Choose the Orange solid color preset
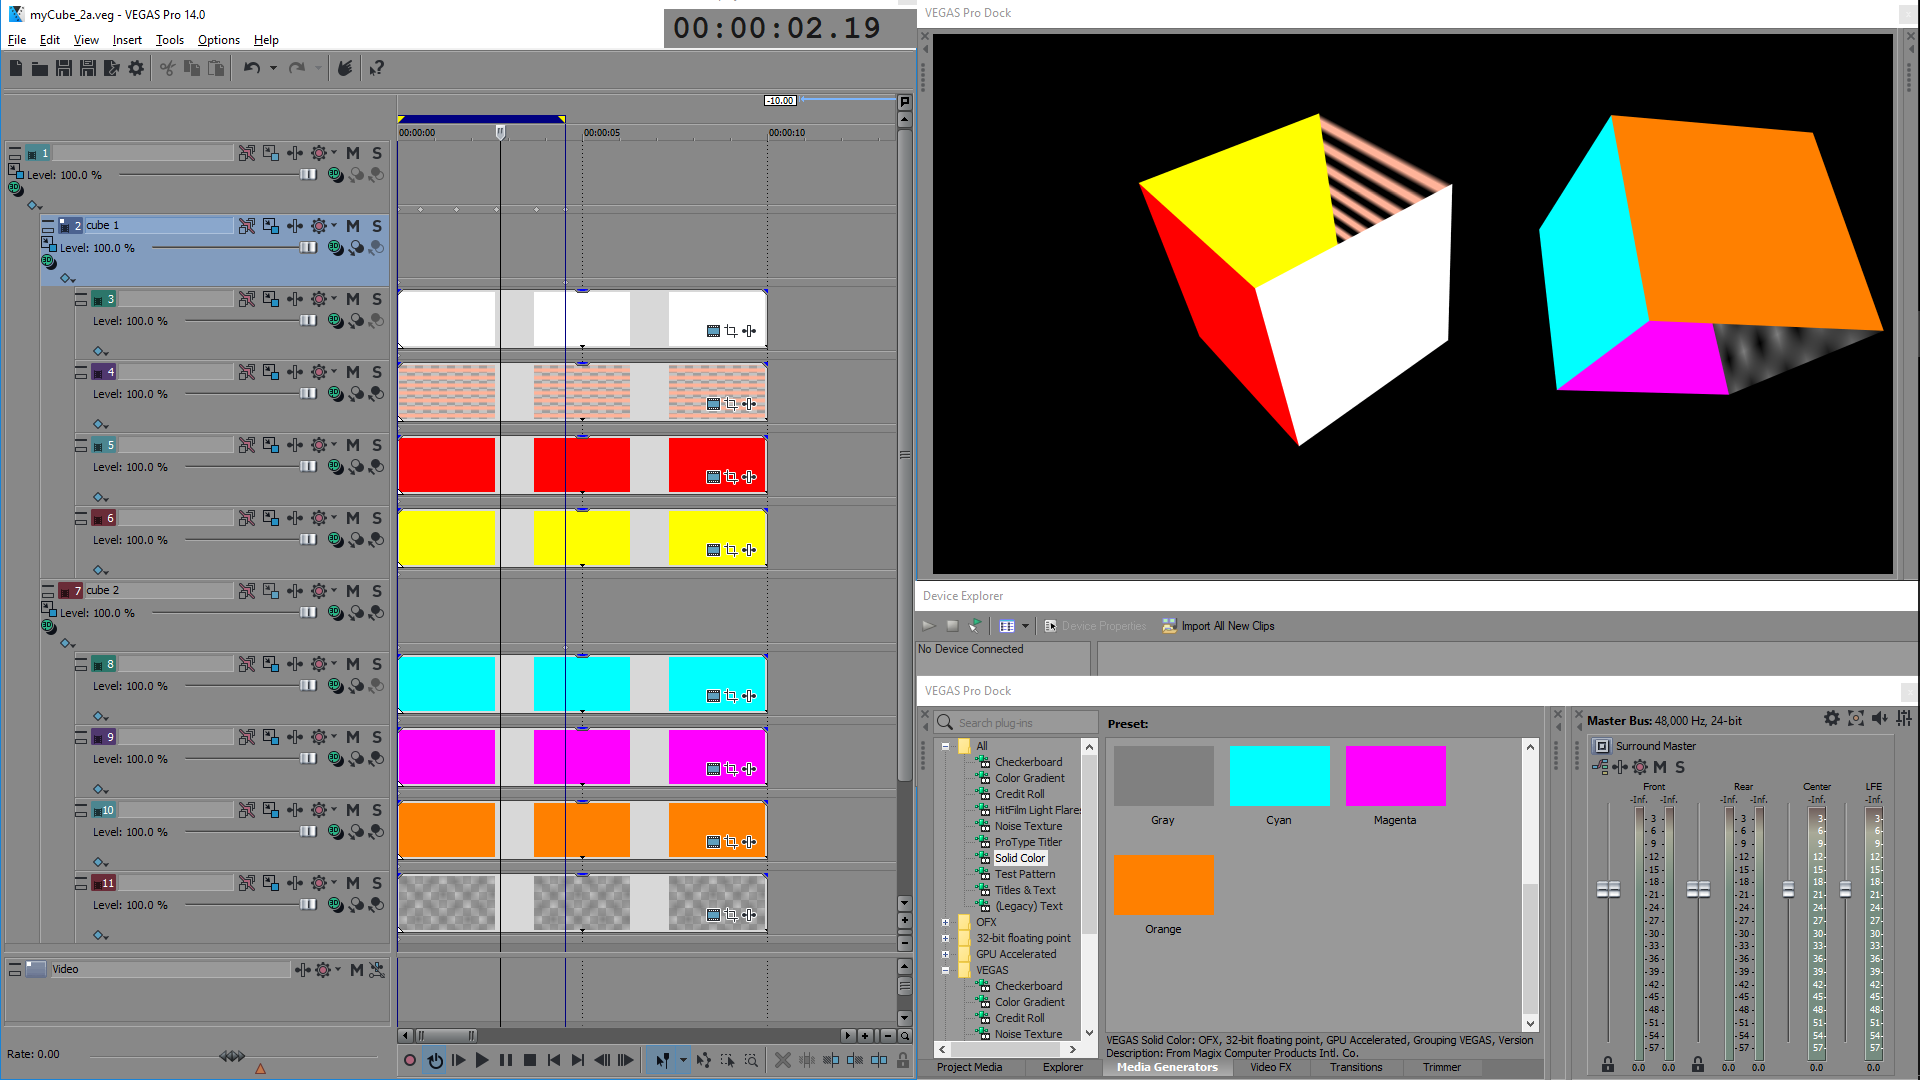This screenshot has width=1920, height=1080. pos(1163,886)
